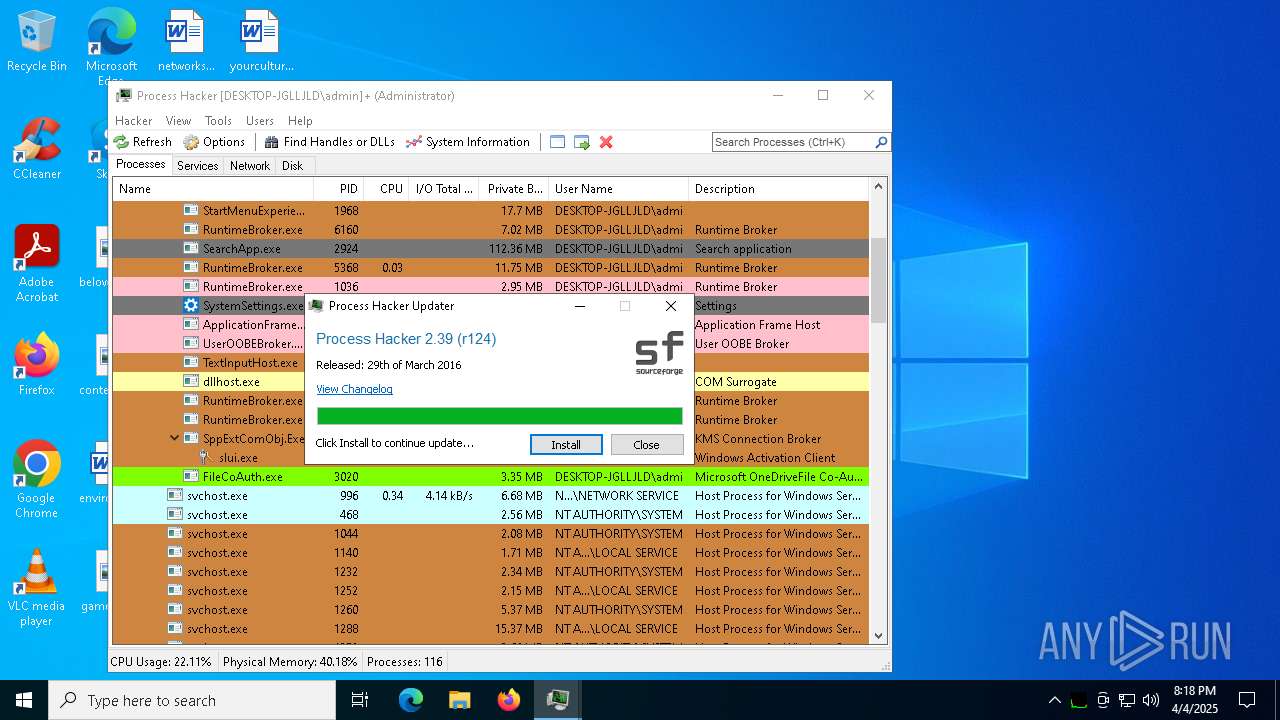Screen dimensions: 1280x720
Task: Open the Tools menu
Action: pyautogui.click(x=218, y=120)
